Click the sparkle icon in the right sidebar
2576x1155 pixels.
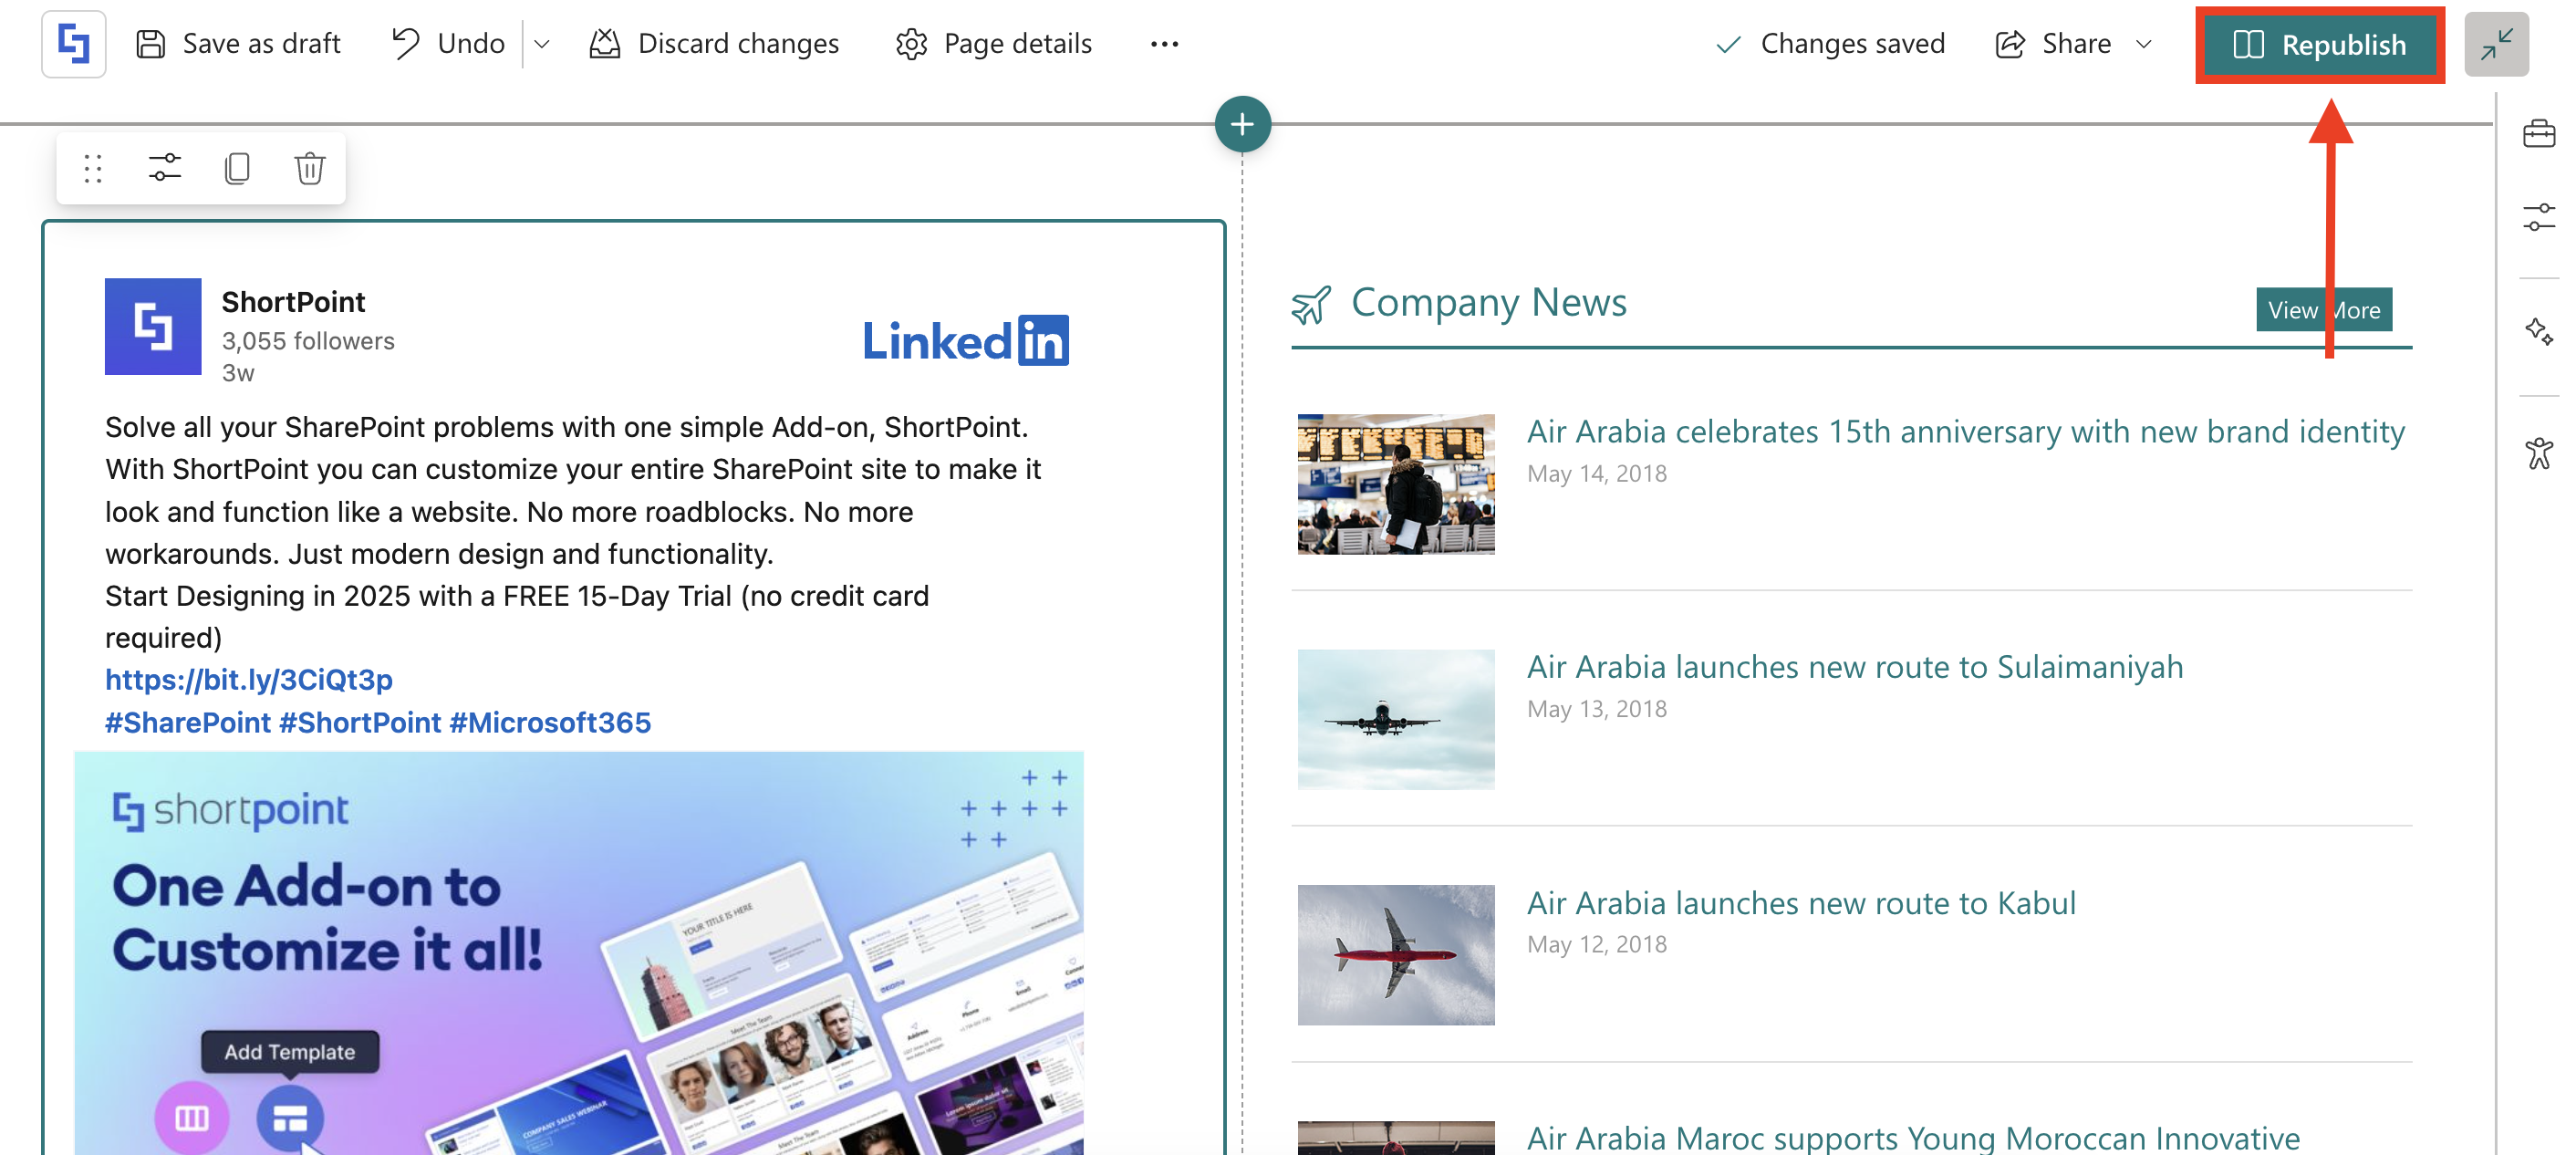pos(2538,331)
